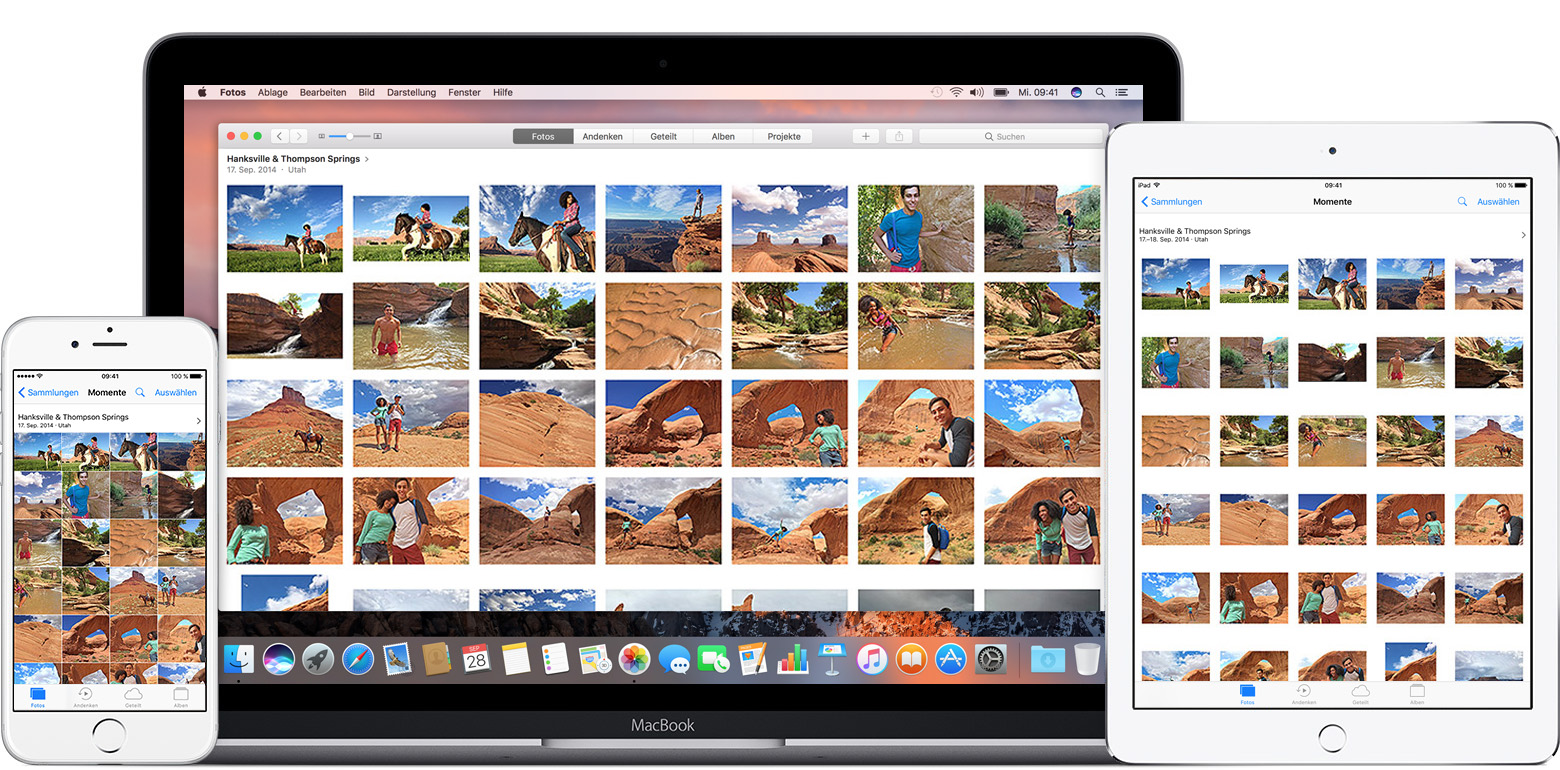The width and height of the screenshot is (1560, 770).
Task: Open the Darstellung menu
Action: click(411, 92)
